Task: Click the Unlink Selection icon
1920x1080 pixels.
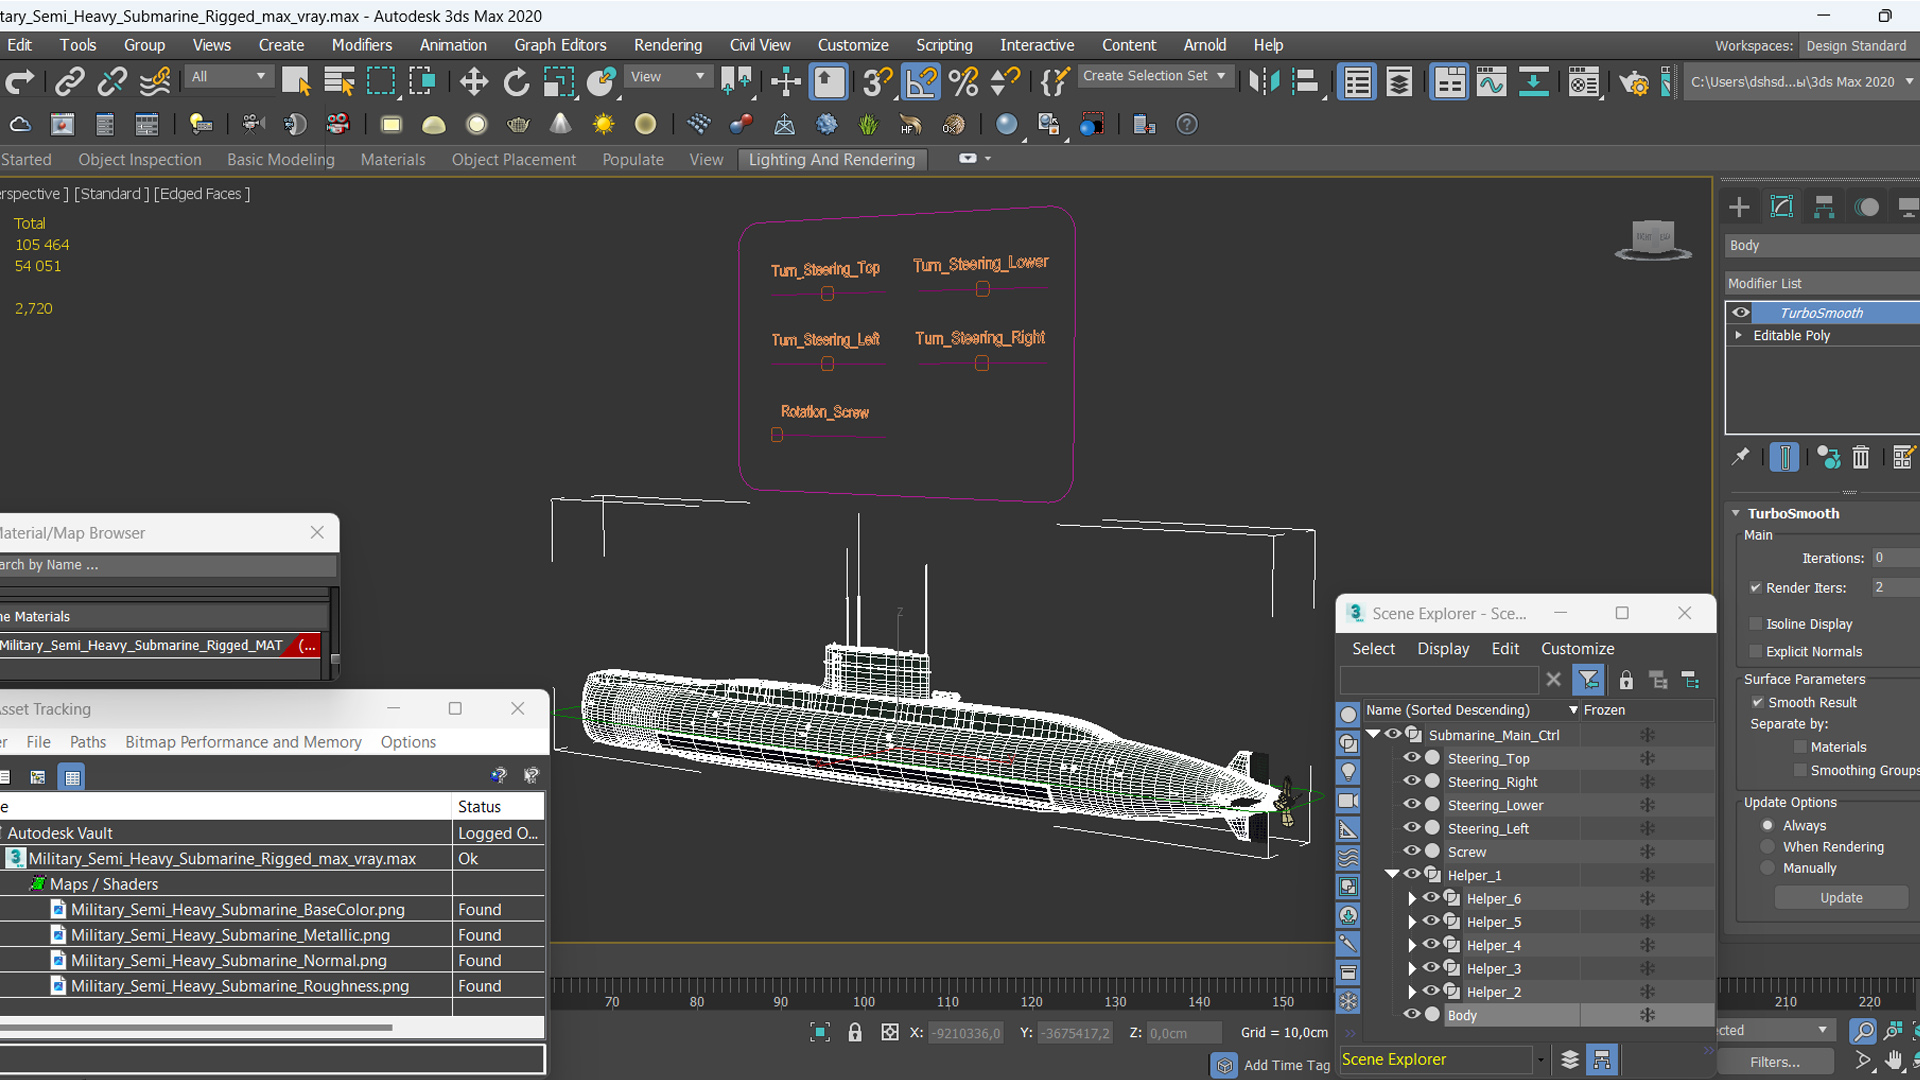Action: (111, 82)
